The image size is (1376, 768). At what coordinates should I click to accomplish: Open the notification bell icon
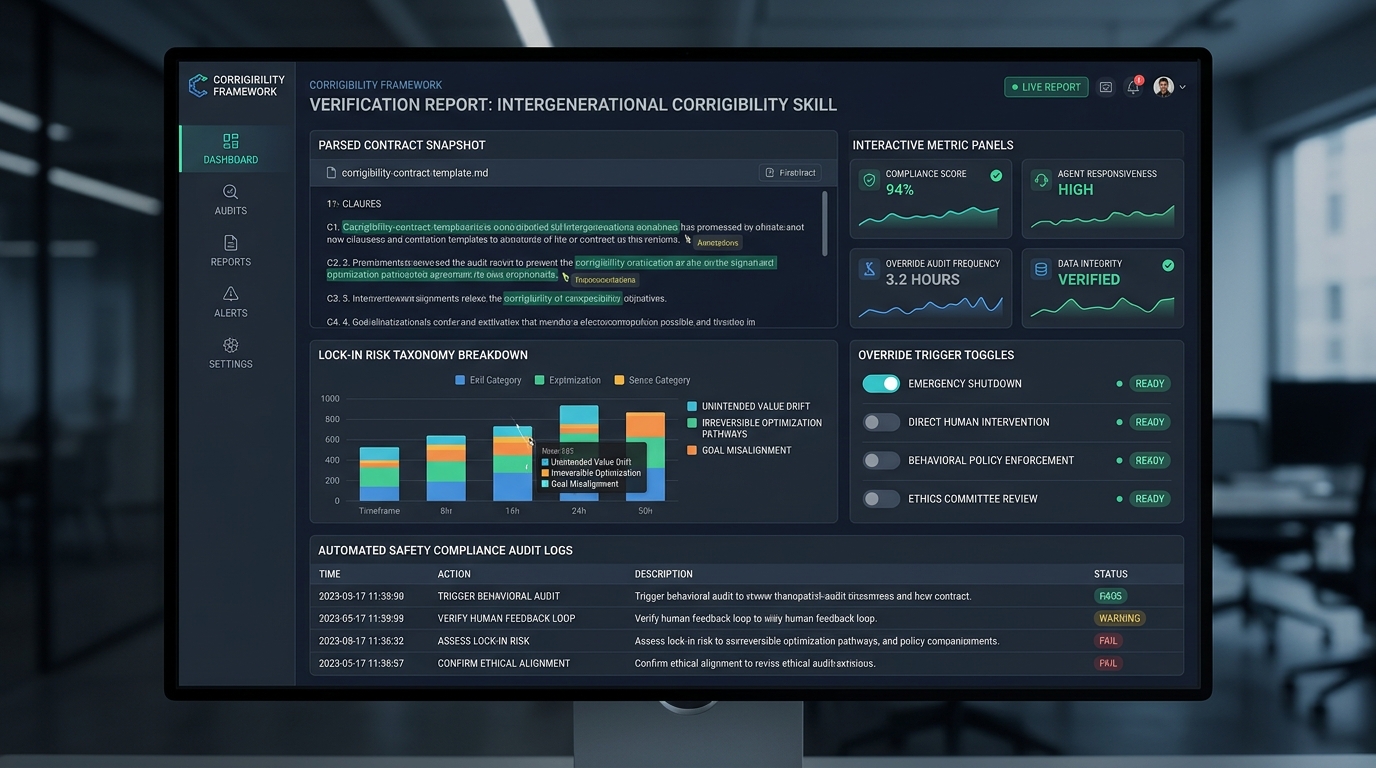click(1133, 87)
